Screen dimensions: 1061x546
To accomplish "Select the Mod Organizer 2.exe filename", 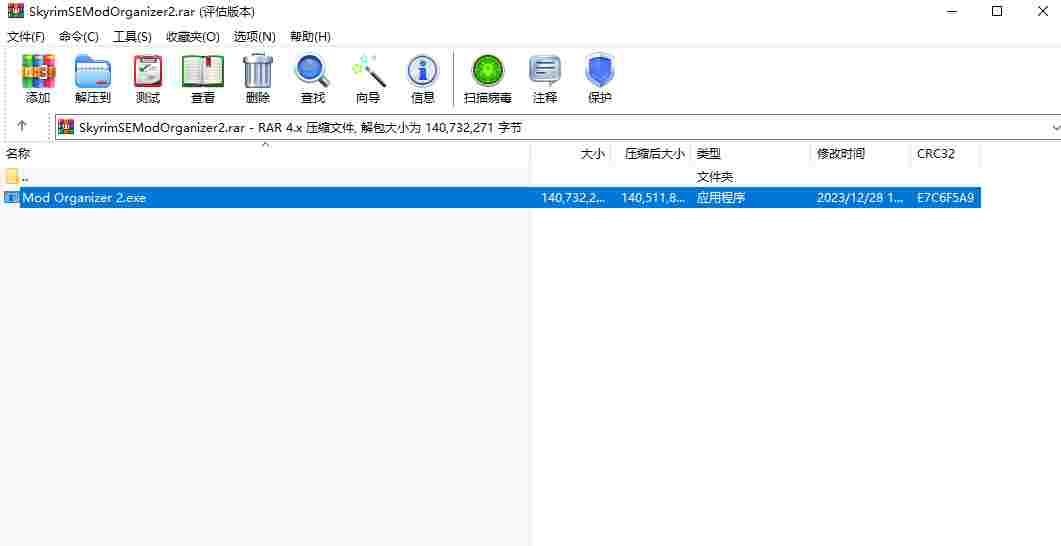I will point(84,198).
